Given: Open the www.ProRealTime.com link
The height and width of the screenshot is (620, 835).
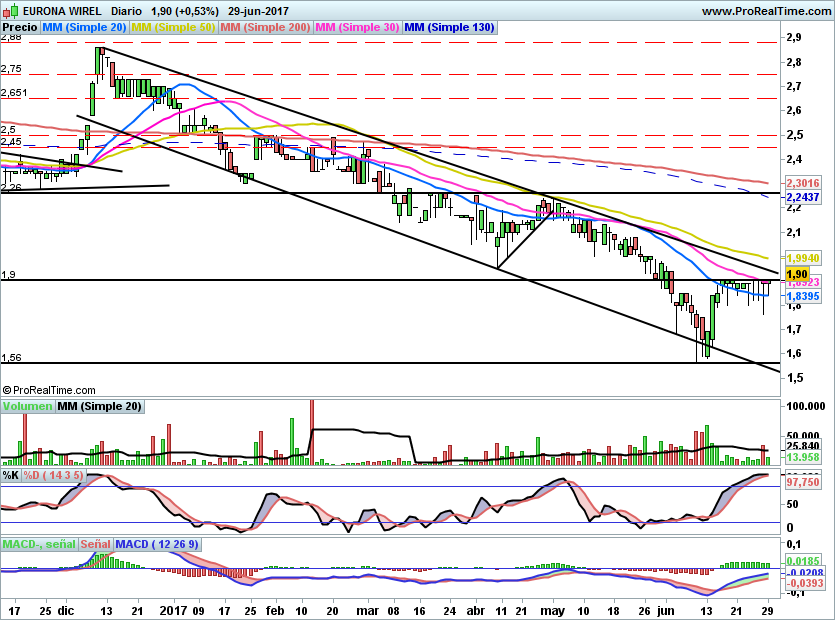Looking at the screenshot, I should pyautogui.click(x=765, y=11).
